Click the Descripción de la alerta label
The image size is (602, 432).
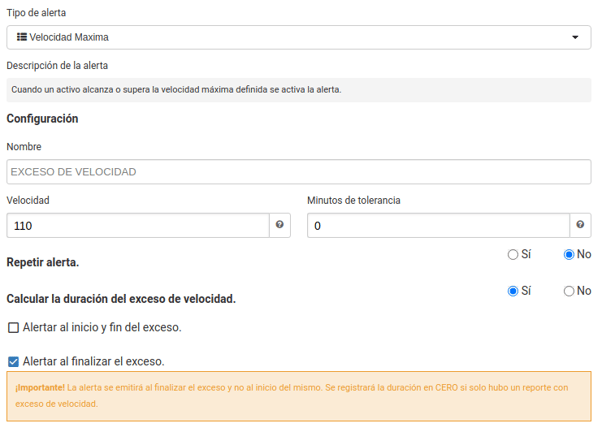[57, 66]
